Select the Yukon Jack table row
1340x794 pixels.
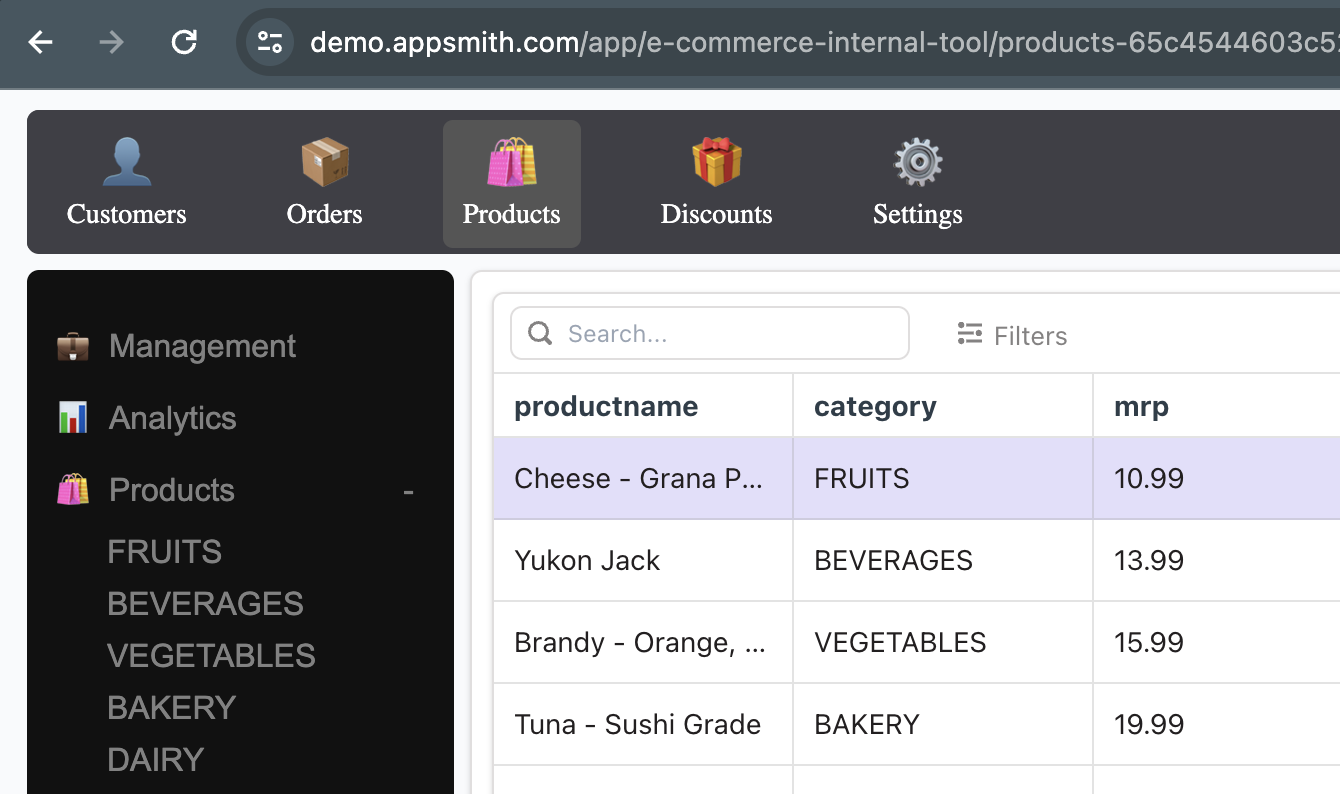(587, 560)
